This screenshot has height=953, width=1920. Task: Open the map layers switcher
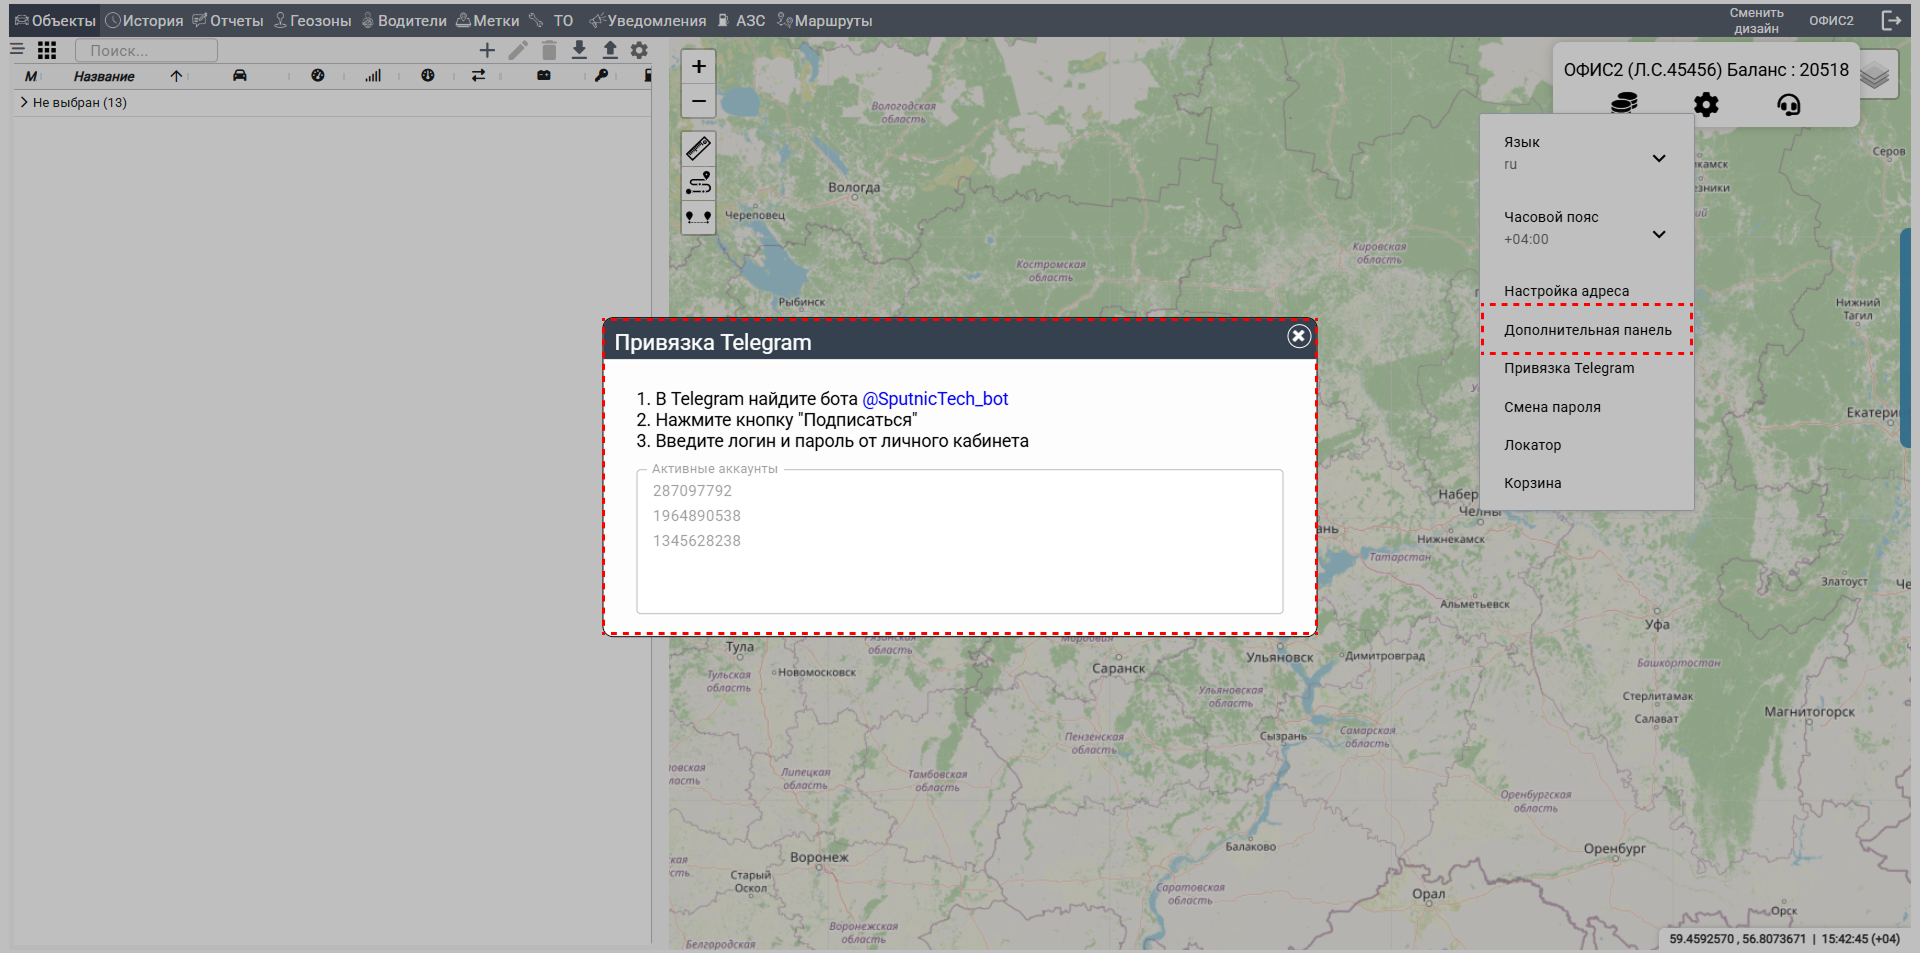click(x=1876, y=75)
